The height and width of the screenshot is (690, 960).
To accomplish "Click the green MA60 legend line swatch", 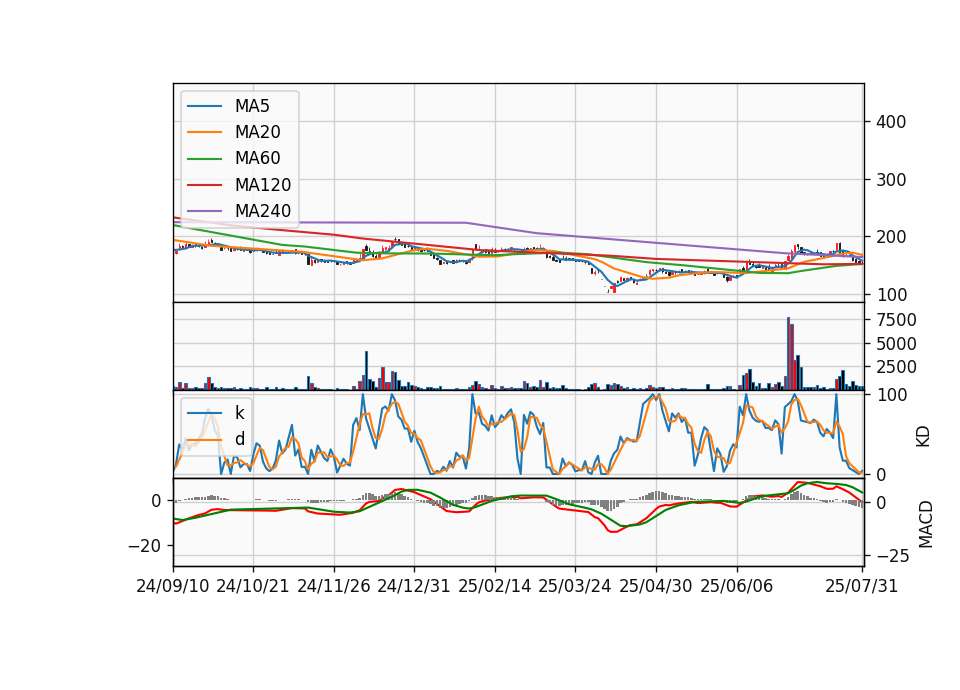I will [x=204, y=159].
